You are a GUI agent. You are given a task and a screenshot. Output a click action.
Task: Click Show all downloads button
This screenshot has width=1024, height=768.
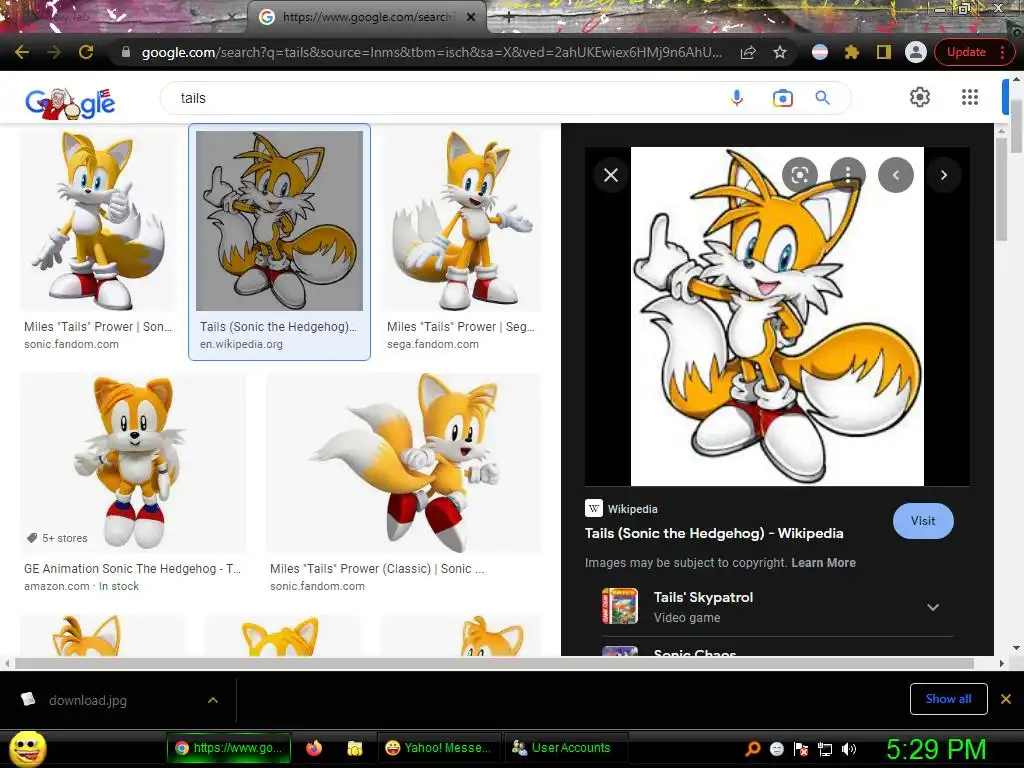[948, 699]
